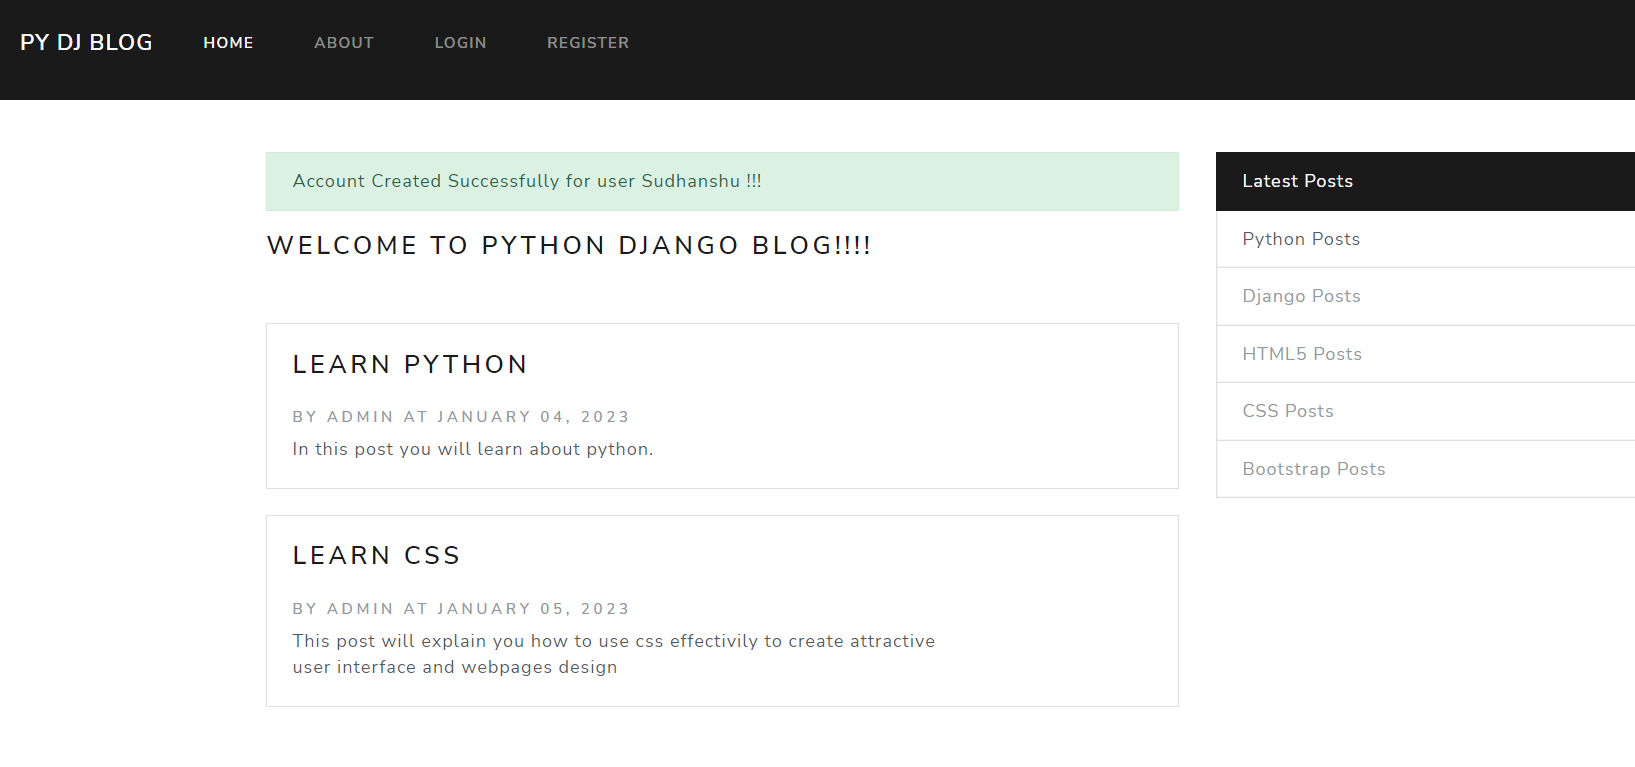
Task: Select the Welcome to Python Django Blog heading
Action: pyautogui.click(x=569, y=245)
